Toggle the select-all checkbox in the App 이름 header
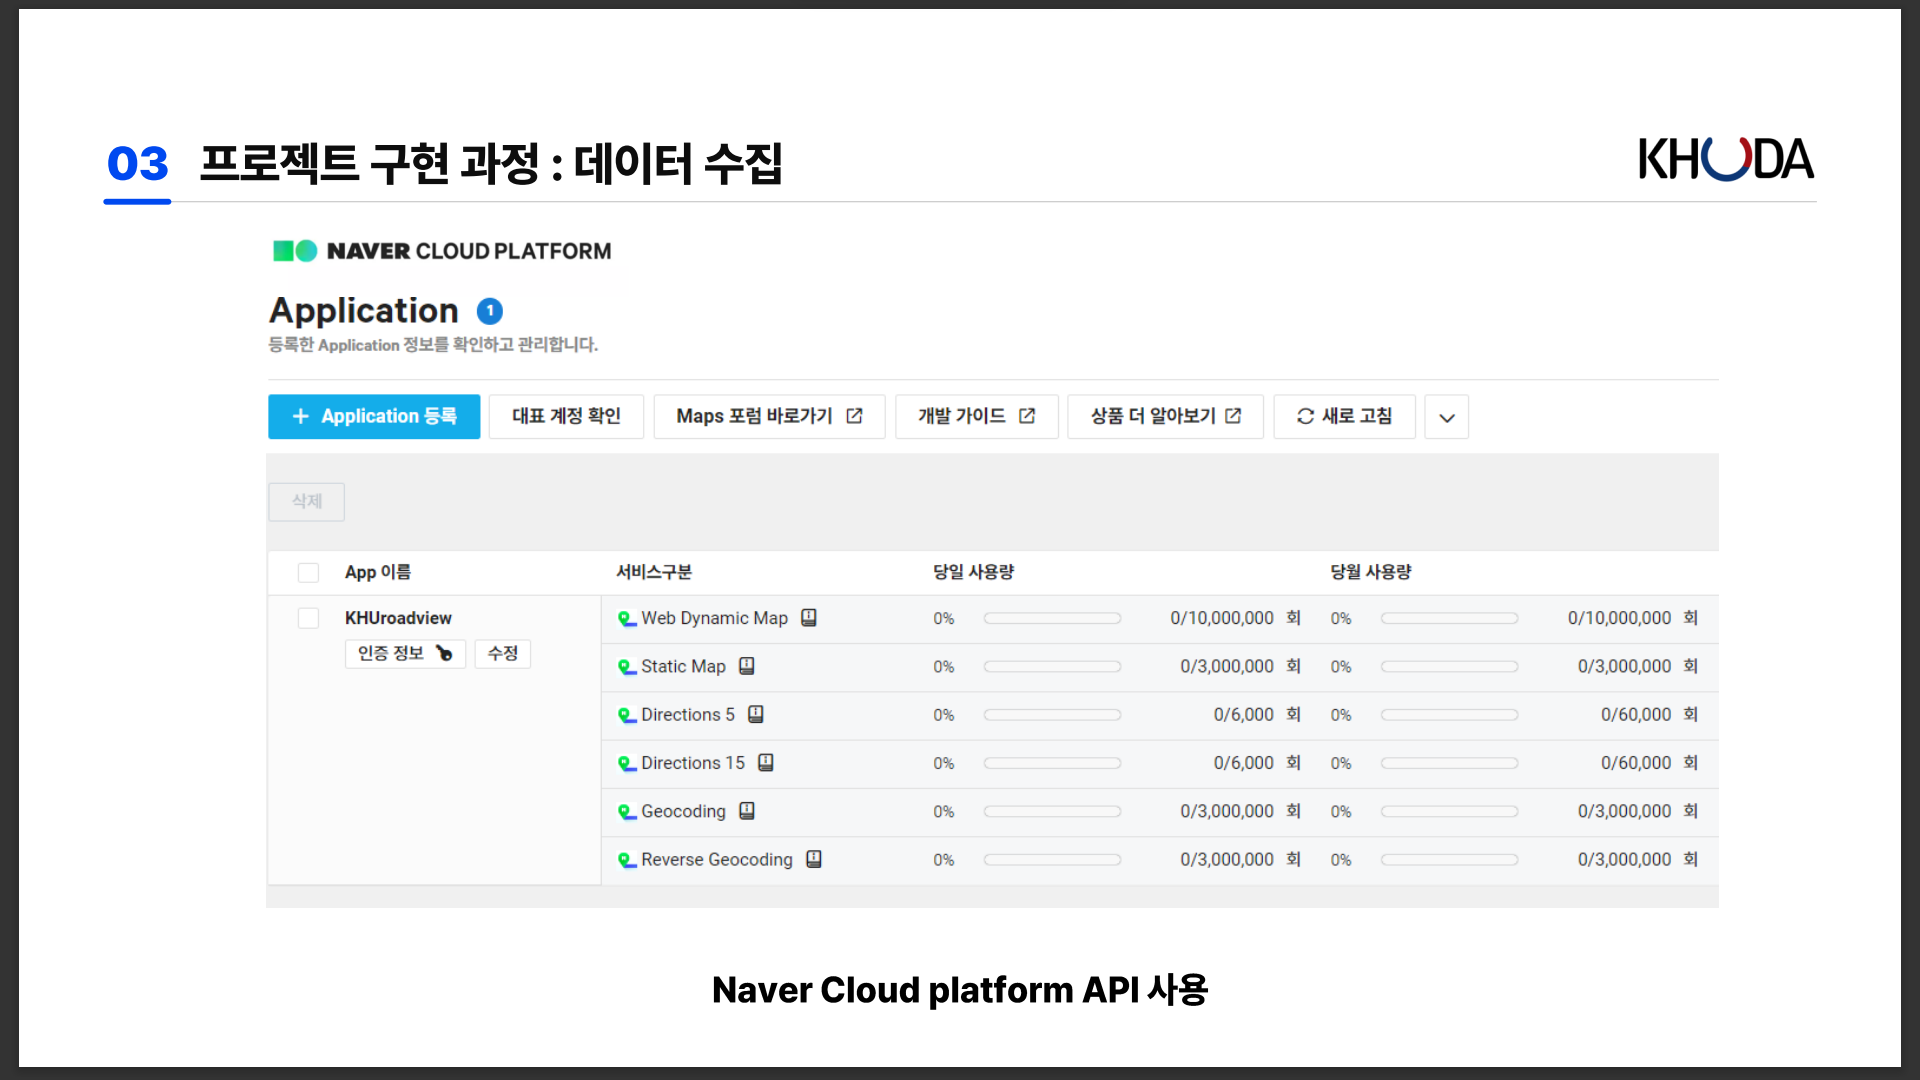Image resolution: width=1920 pixels, height=1080 pixels. pyautogui.click(x=308, y=572)
